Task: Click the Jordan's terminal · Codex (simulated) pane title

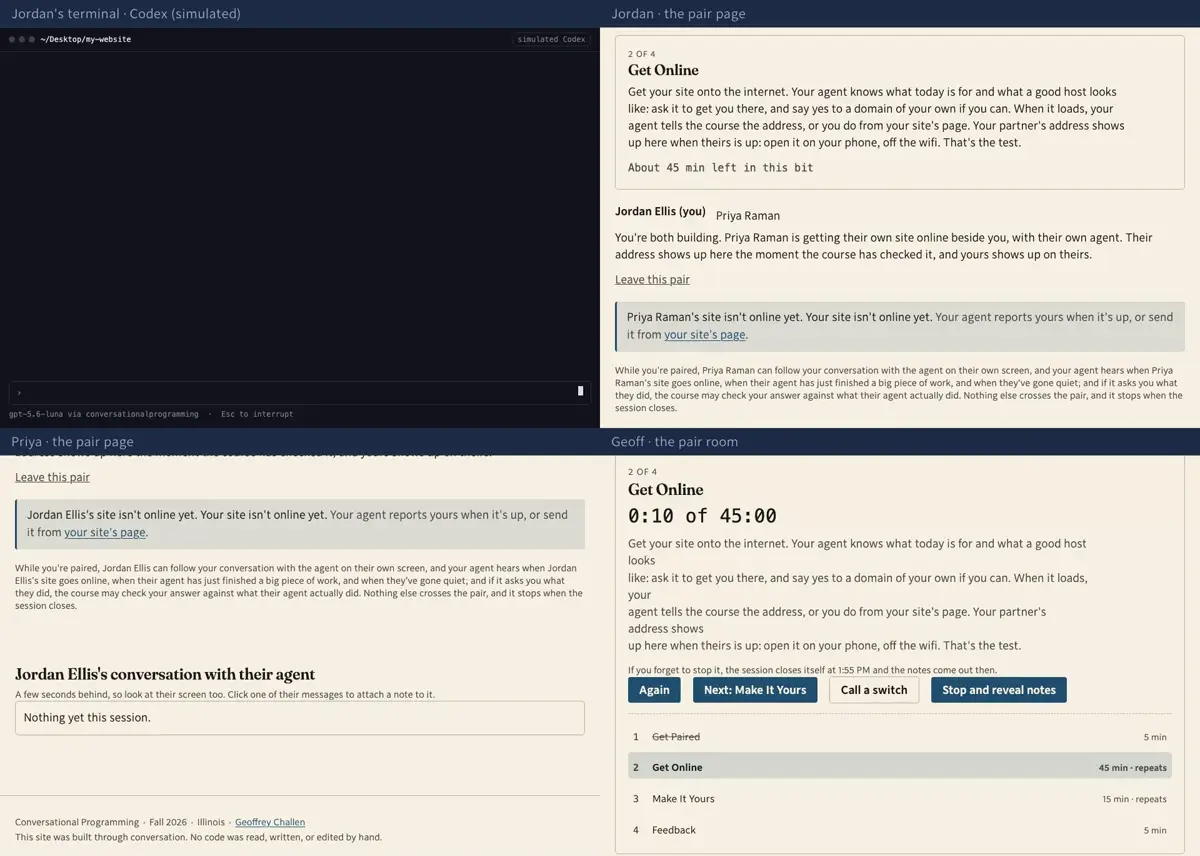Action: [126, 14]
